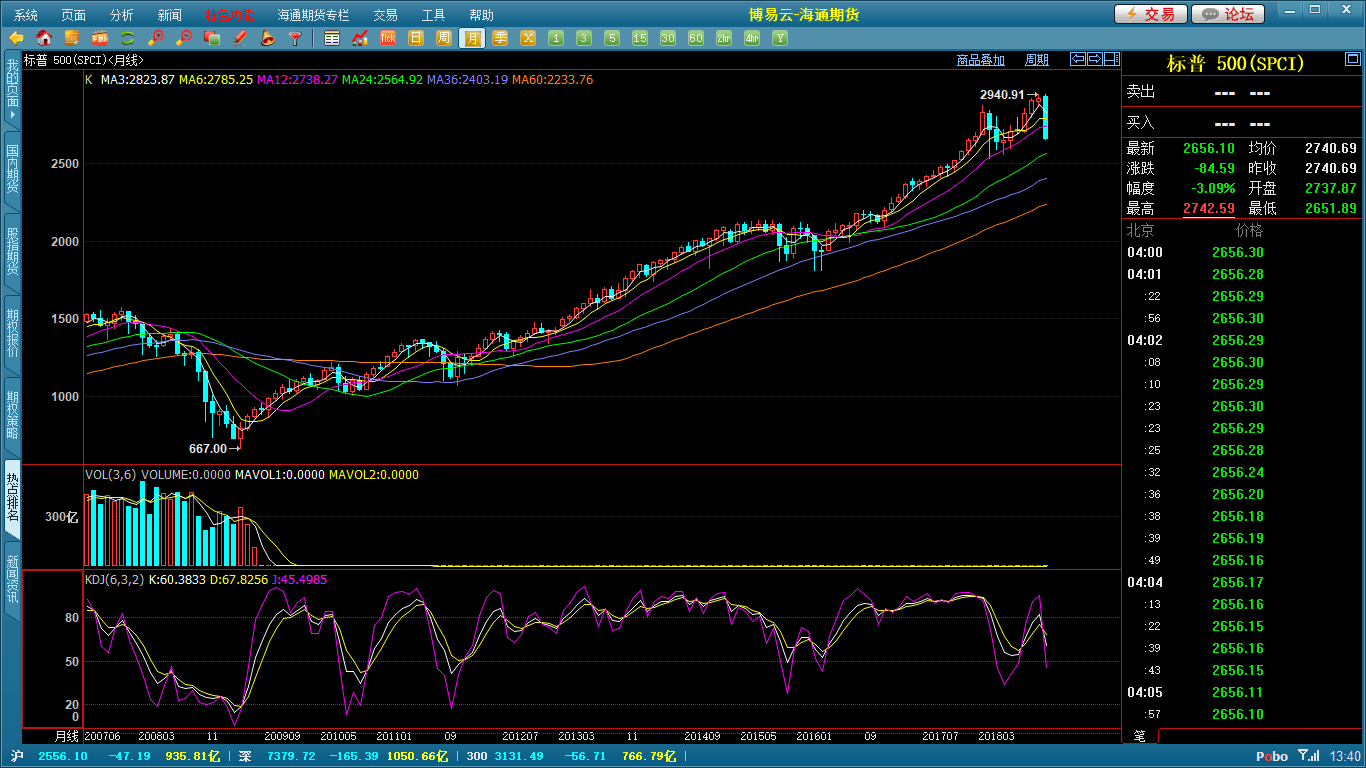This screenshot has height=768, width=1366.
Task: Open the funnel filter icon
Action: (x=296, y=38)
